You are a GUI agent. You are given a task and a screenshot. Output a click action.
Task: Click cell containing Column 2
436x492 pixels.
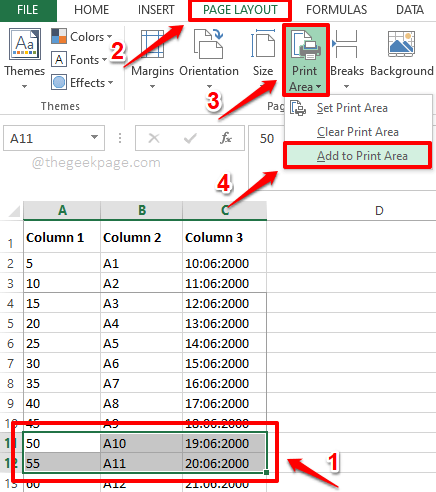coord(142,237)
